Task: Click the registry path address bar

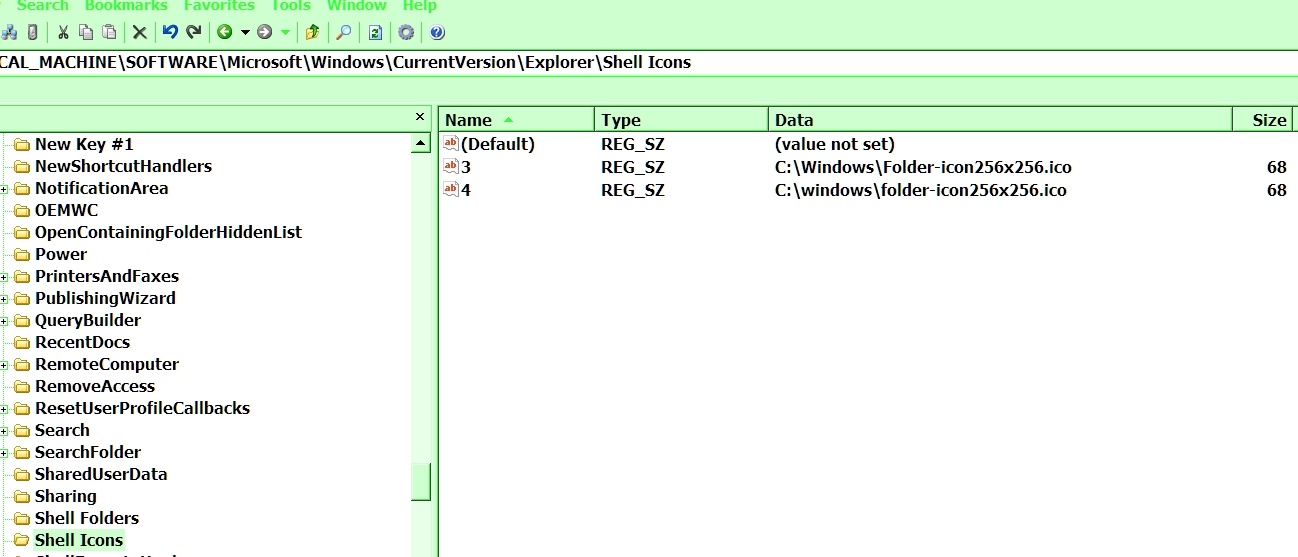Action: (x=649, y=62)
